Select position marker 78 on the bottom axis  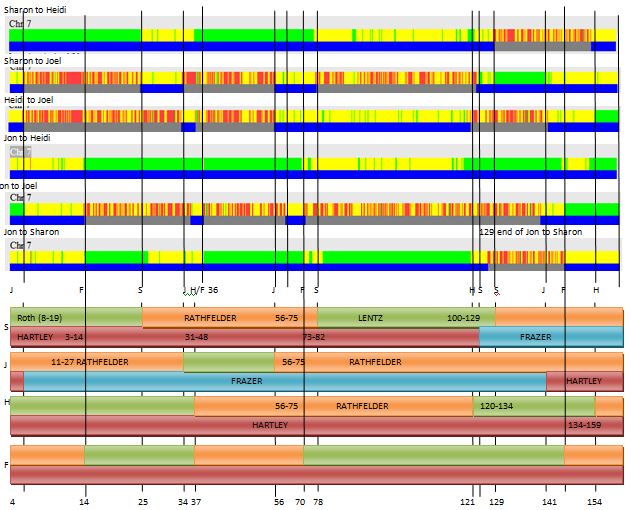318,502
